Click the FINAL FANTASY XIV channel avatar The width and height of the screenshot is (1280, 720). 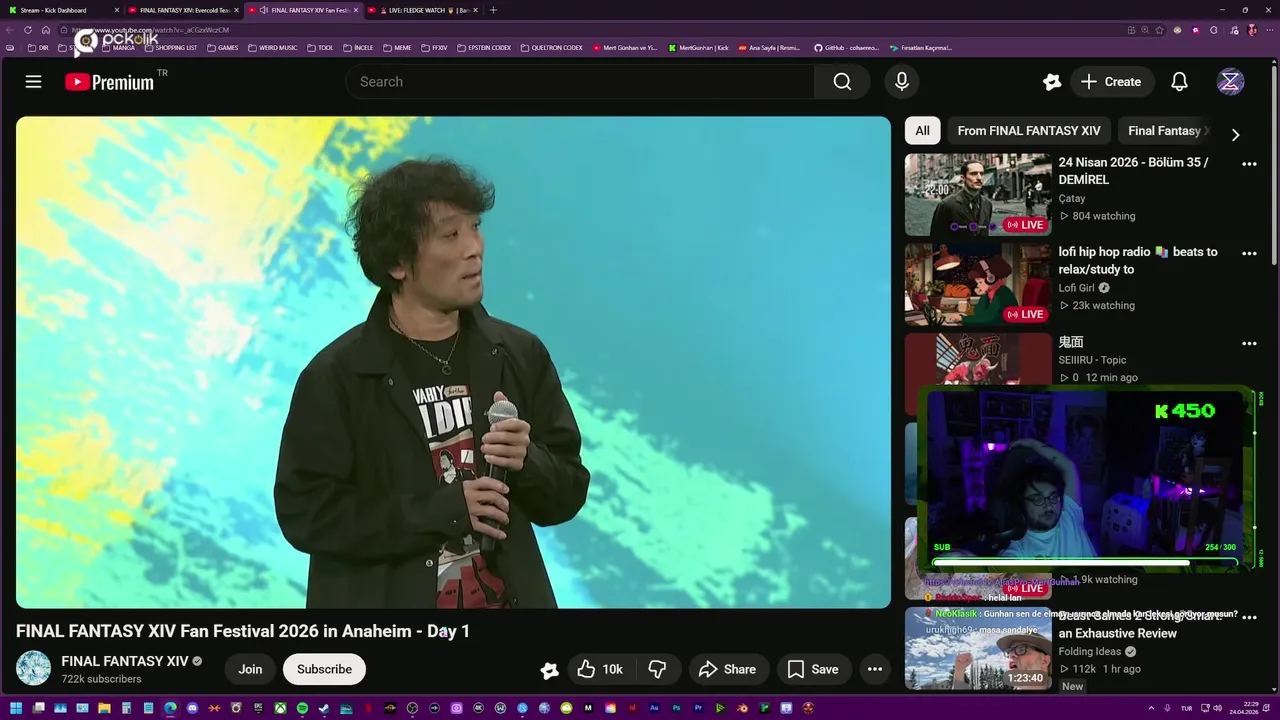pyautogui.click(x=33, y=669)
